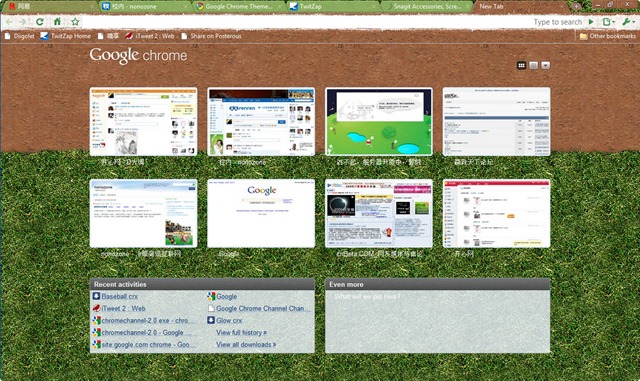
Task: Open the New Tab page options dropdown
Action: click(x=545, y=65)
